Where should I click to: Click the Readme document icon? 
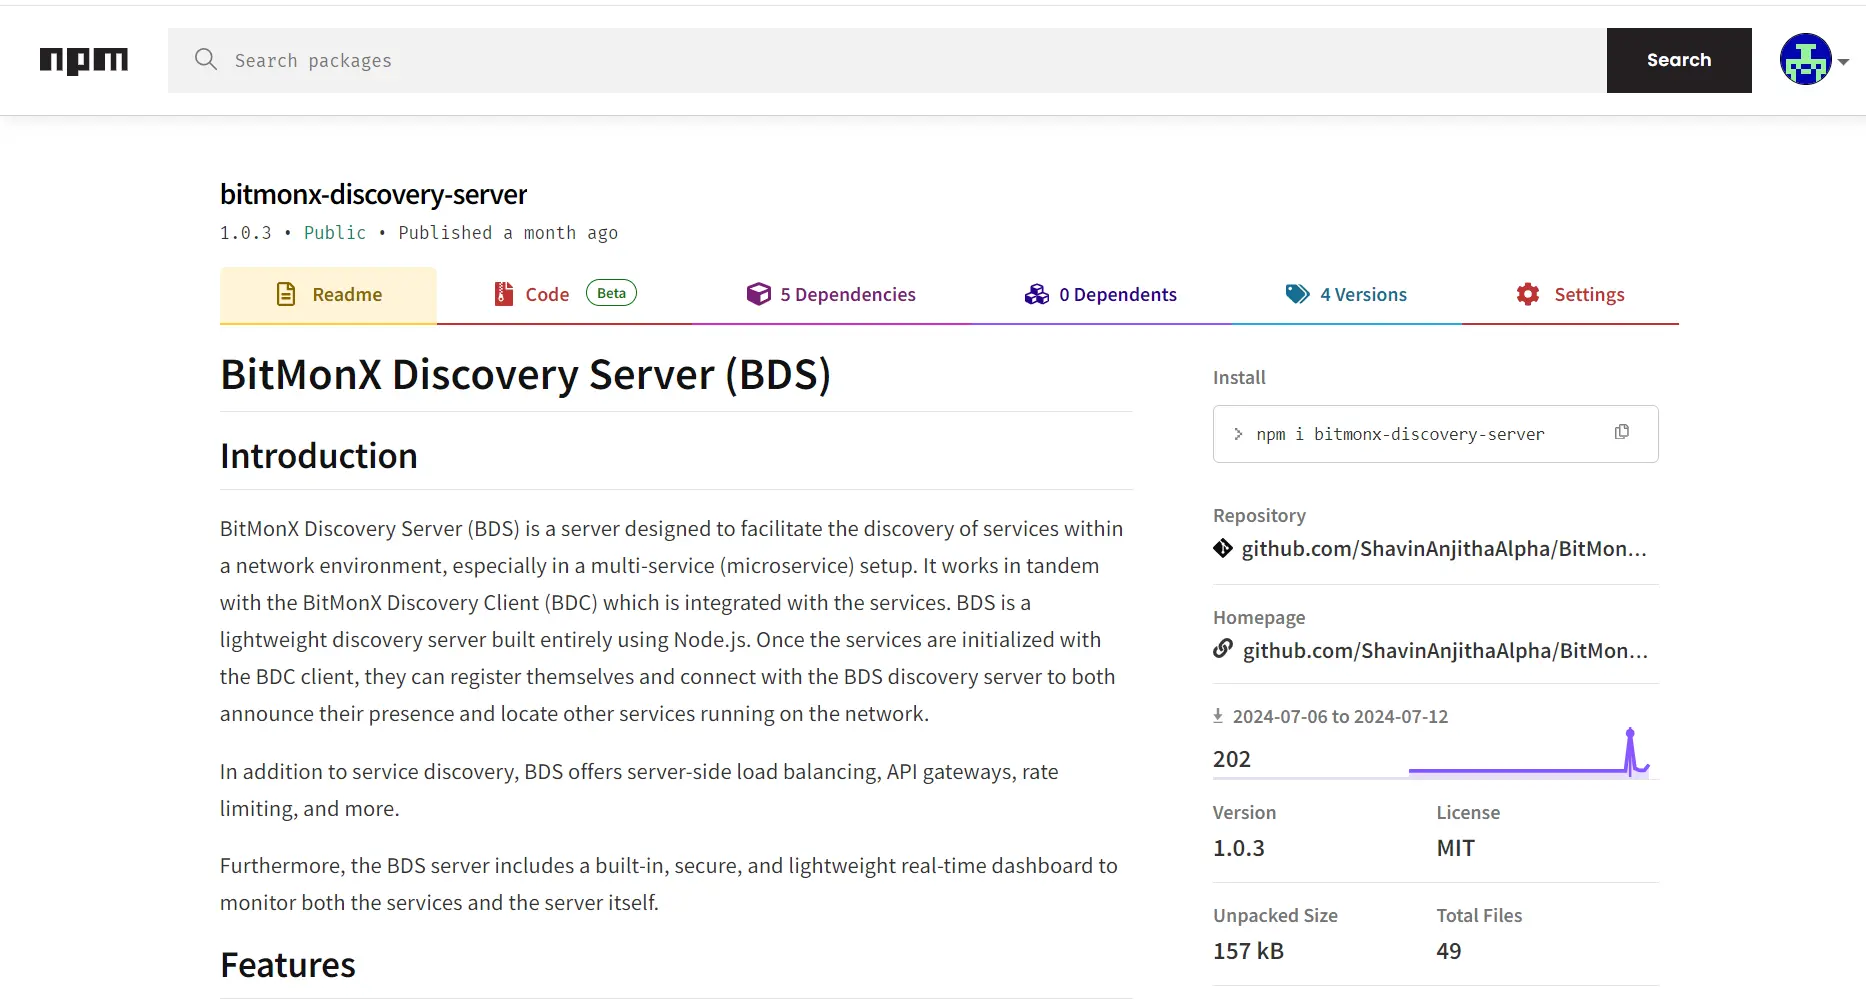(x=286, y=294)
